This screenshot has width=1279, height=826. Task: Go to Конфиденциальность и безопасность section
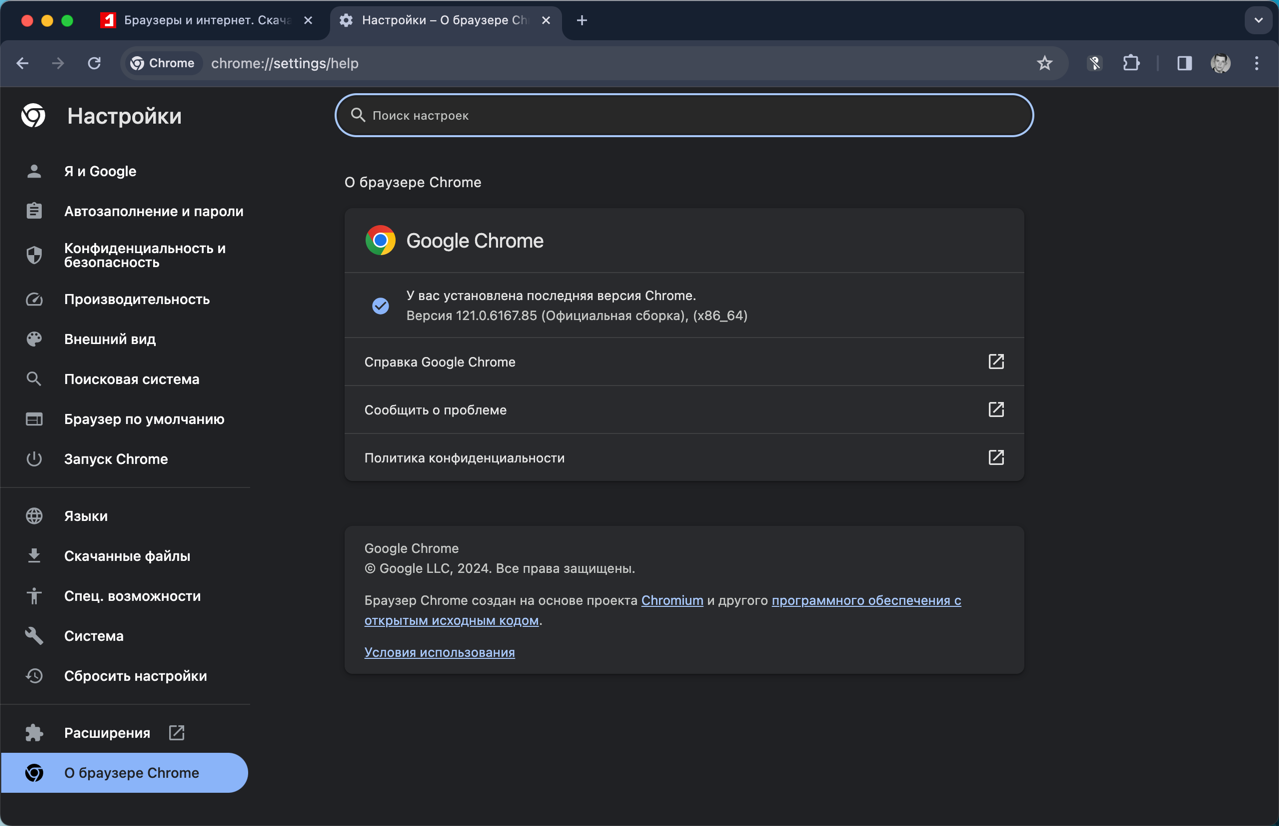[x=144, y=255]
